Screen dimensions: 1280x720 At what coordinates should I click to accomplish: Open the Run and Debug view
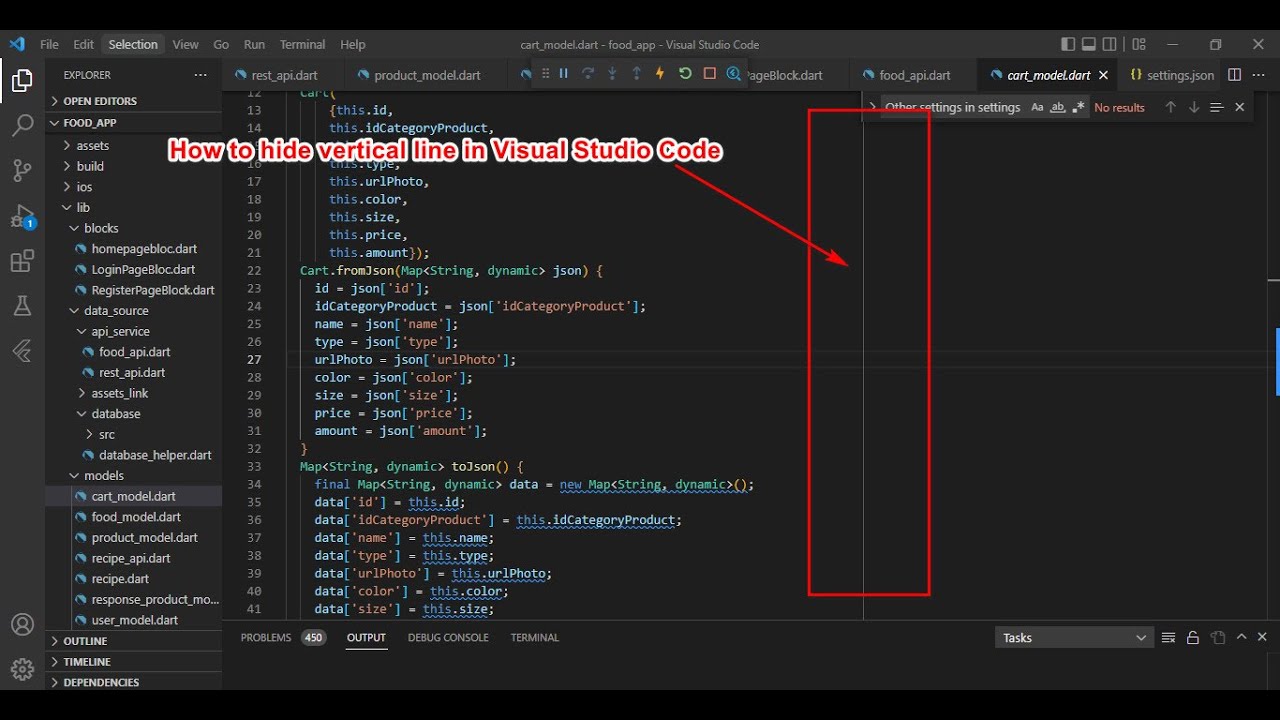click(x=22, y=216)
